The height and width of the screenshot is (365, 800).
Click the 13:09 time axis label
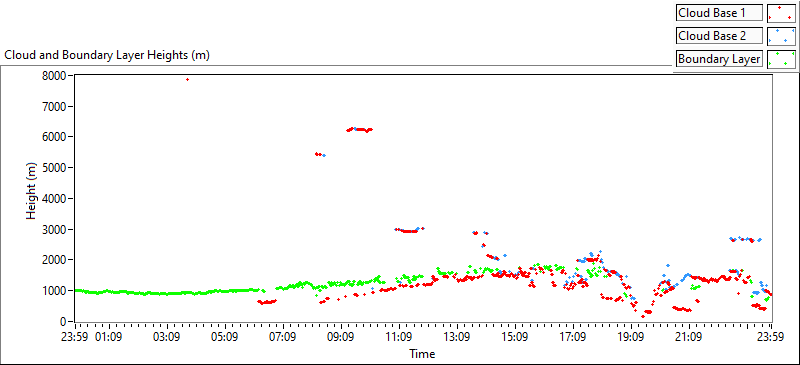coord(457,336)
